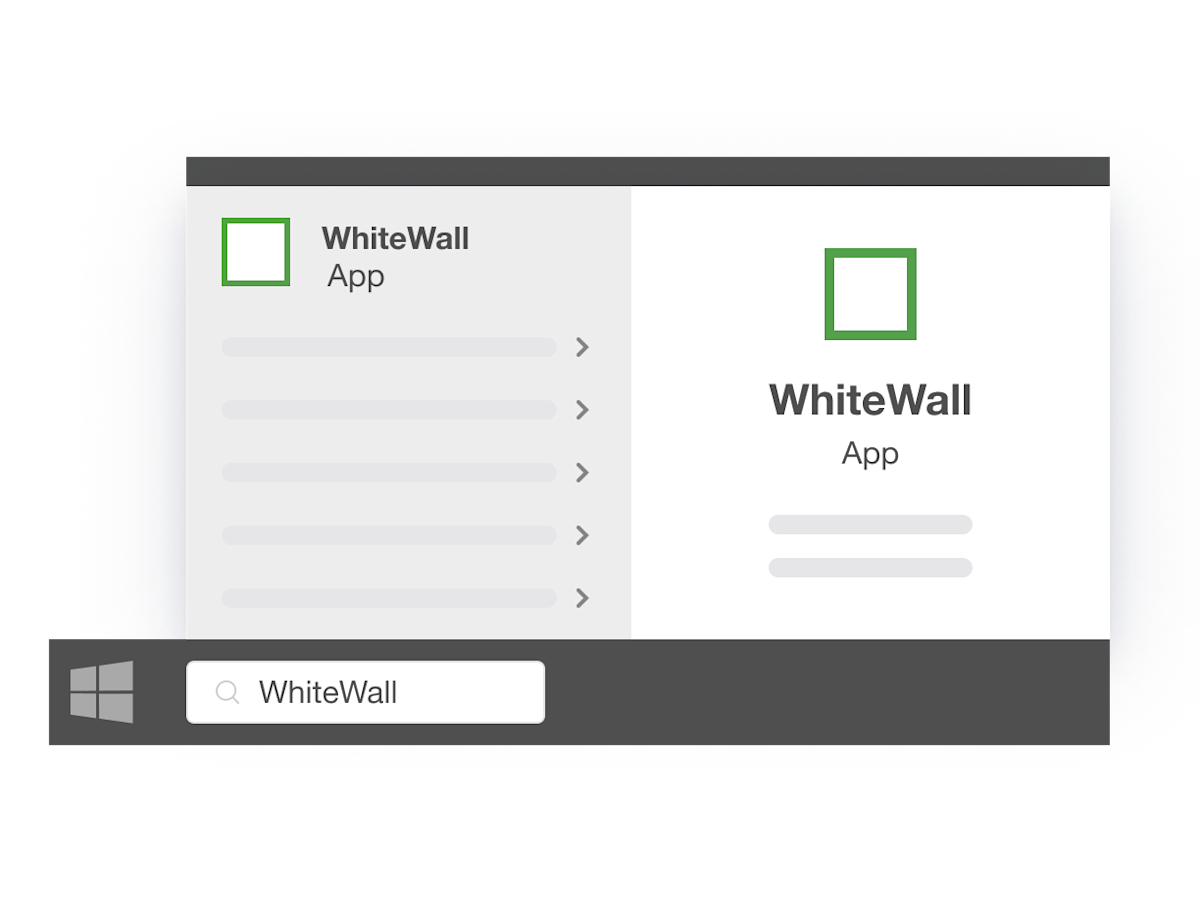Expand the fifth result row chevron

pyautogui.click(x=582, y=598)
